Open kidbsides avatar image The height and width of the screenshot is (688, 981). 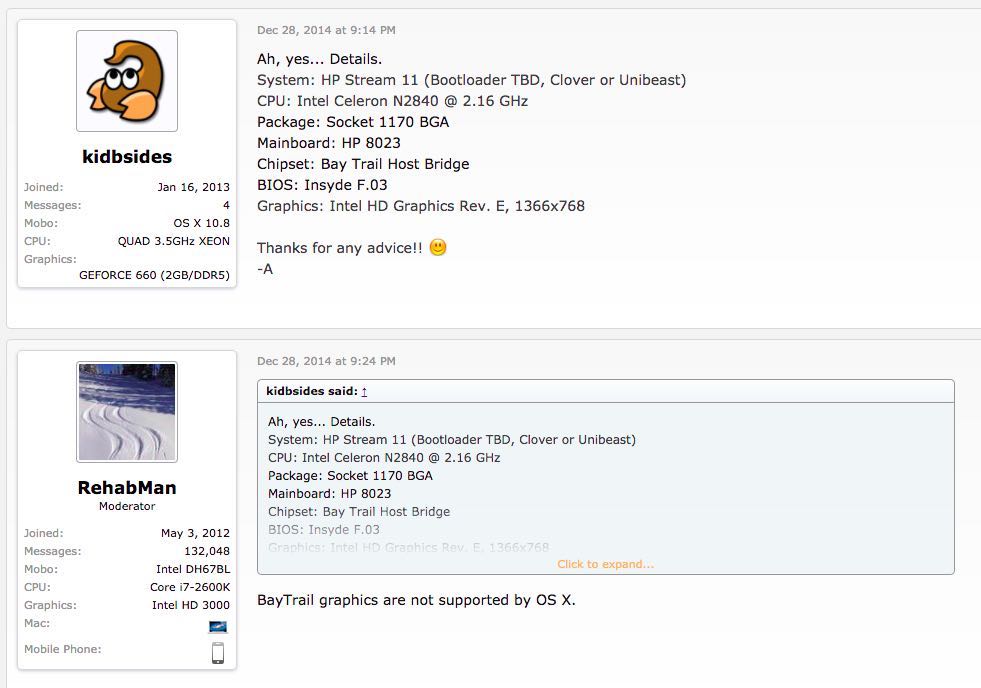click(x=127, y=81)
